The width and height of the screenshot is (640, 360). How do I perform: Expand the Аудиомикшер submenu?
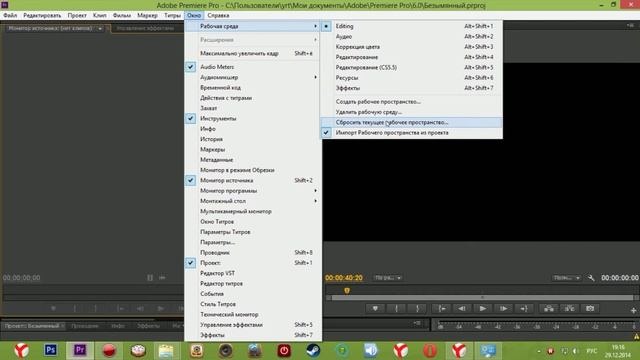[x=253, y=77]
